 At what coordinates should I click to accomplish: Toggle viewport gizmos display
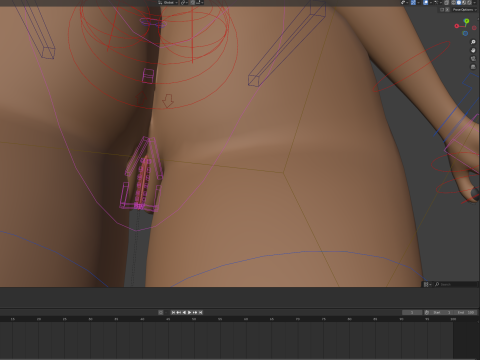413,2
